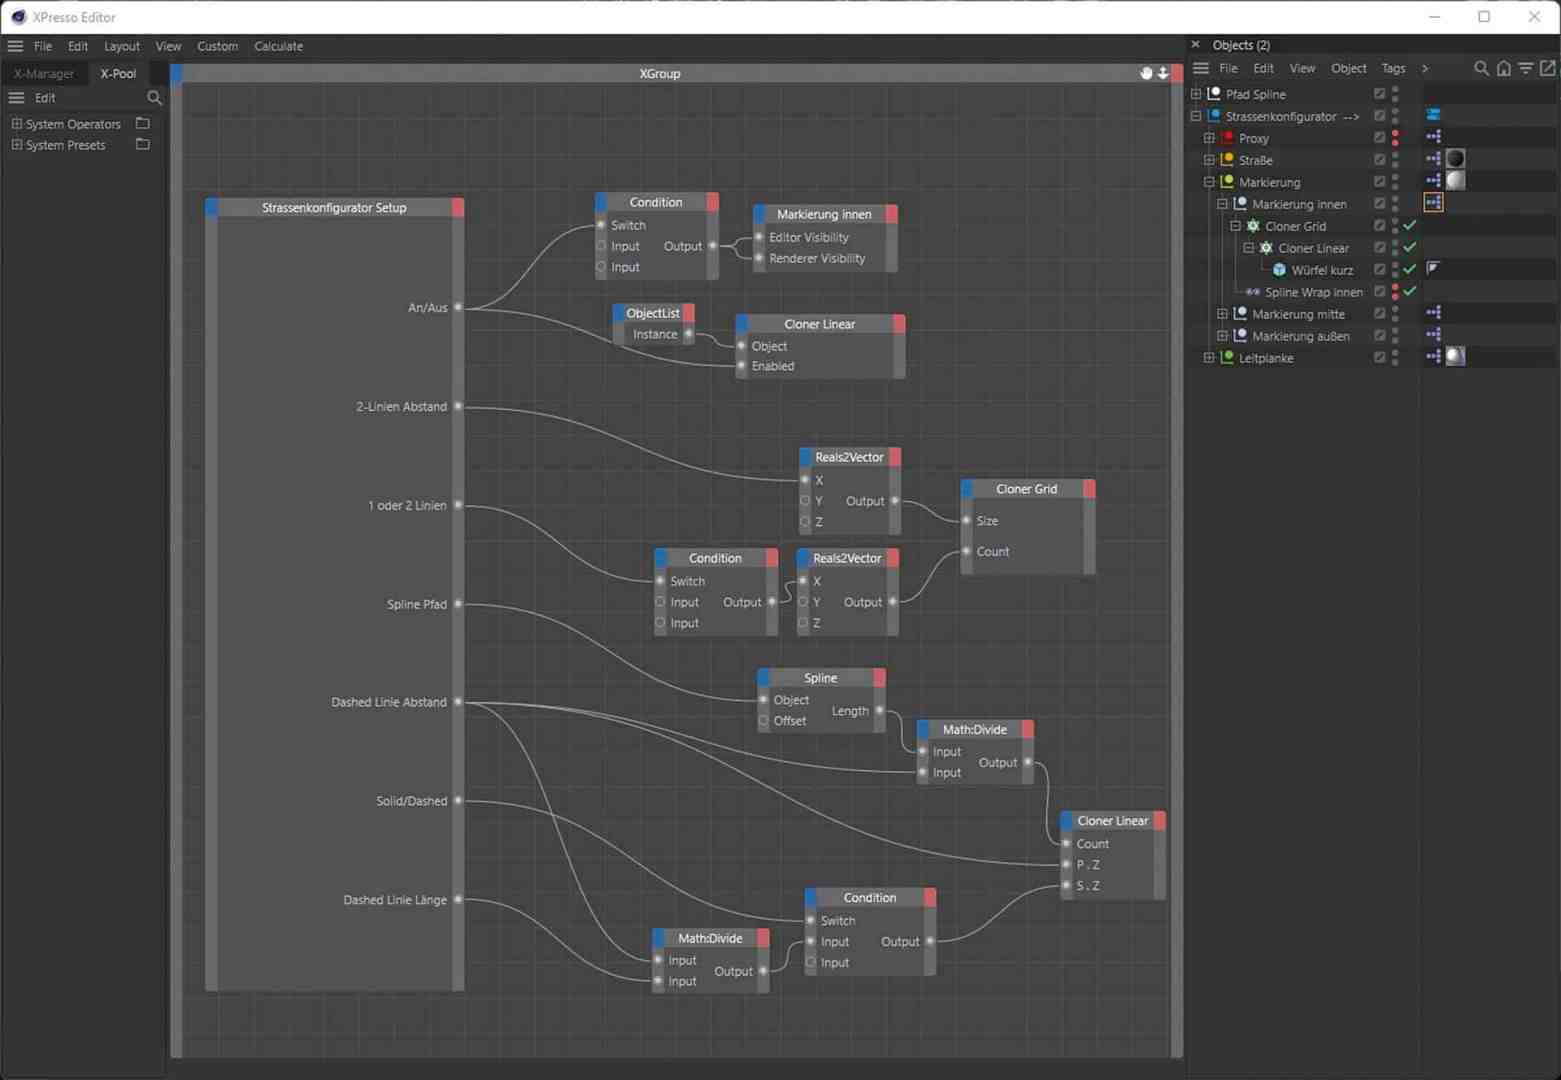Viewport: 1561px width, 1080px height.
Task: Click the search magnifier in the Objects panel
Action: point(1482,68)
